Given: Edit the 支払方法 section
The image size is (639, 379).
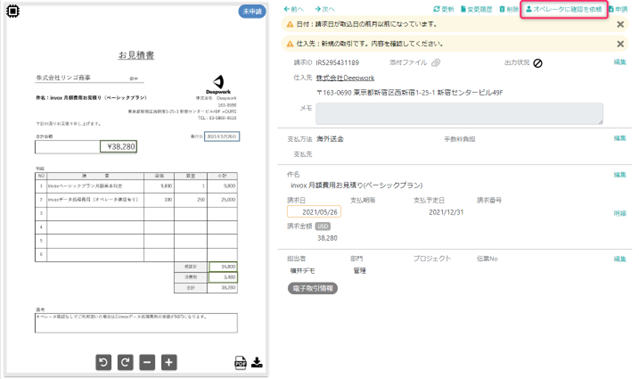Looking at the screenshot, I should tap(620, 138).
